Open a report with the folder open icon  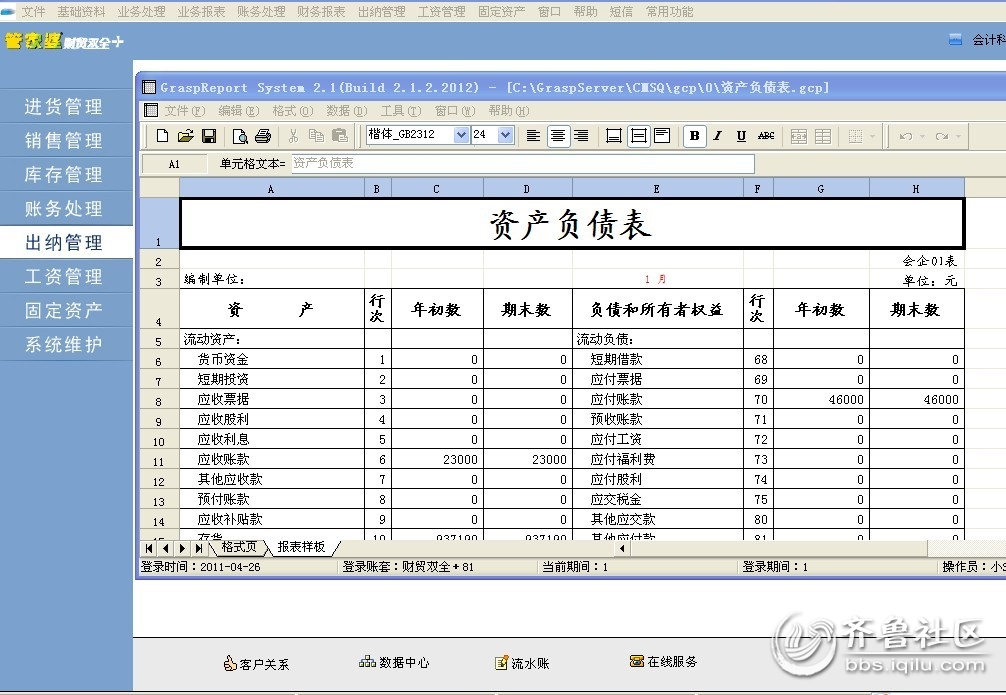(x=185, y=136)
